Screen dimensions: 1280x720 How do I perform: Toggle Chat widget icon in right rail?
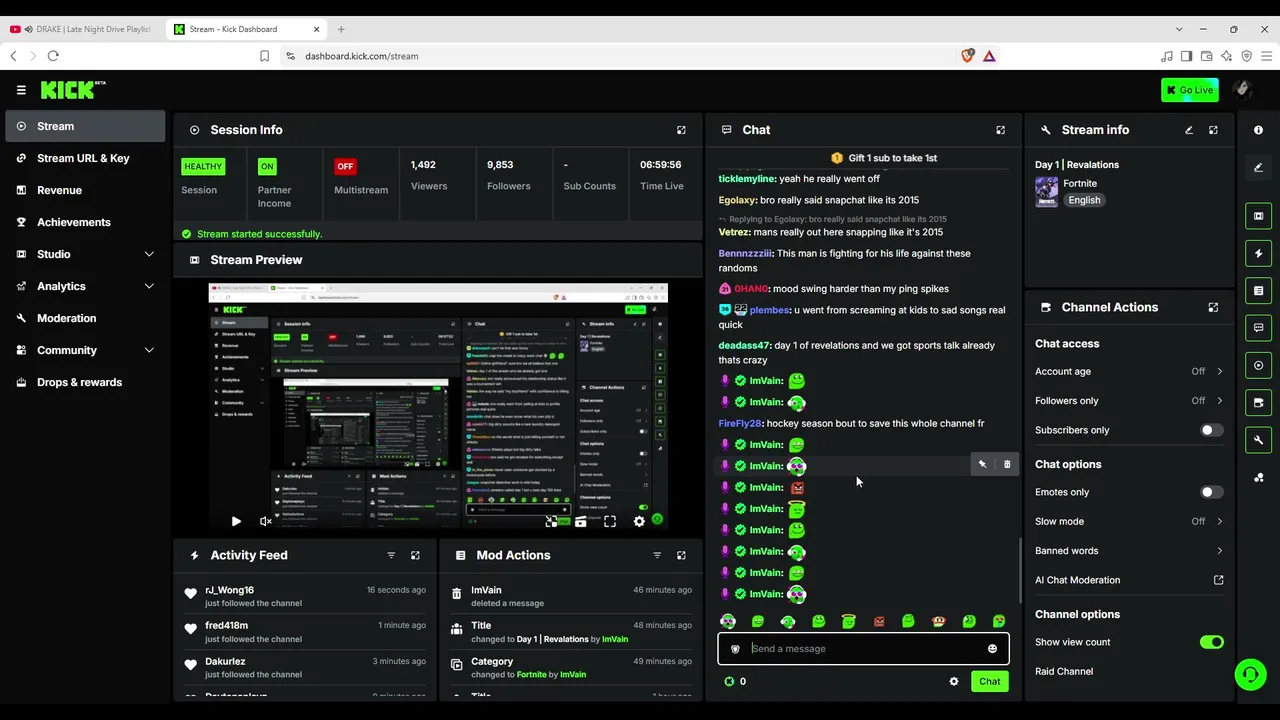tap(1258, 328)
